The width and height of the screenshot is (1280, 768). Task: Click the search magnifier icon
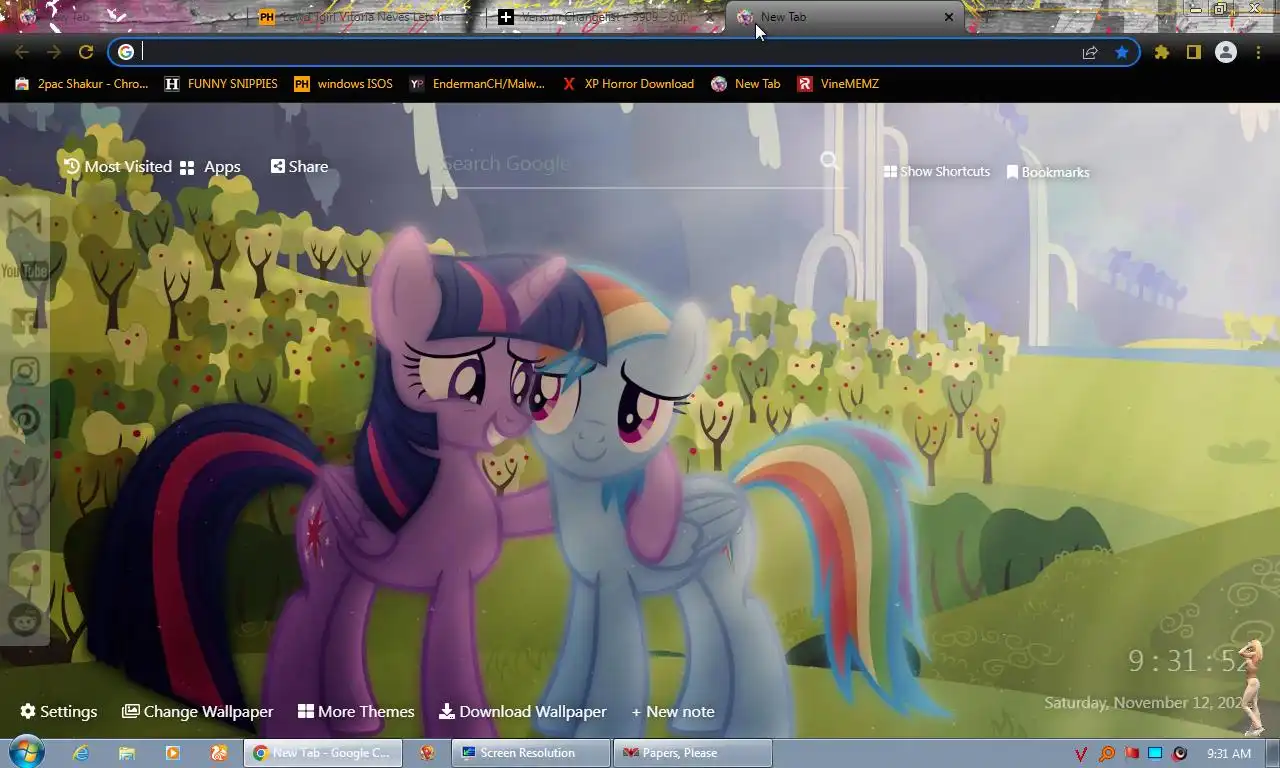(829, 161)
